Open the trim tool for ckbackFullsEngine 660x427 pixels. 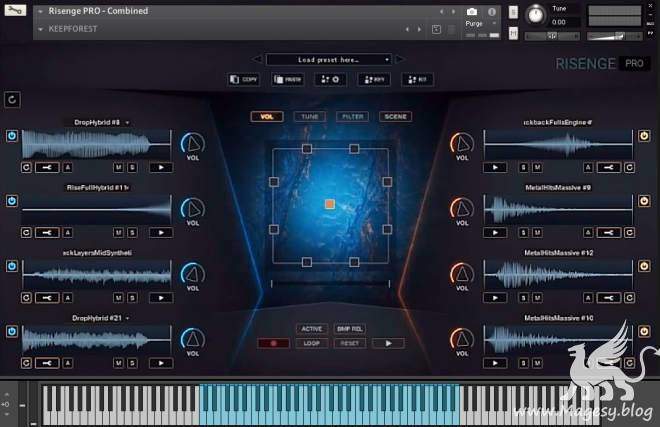tap(609, 167)
